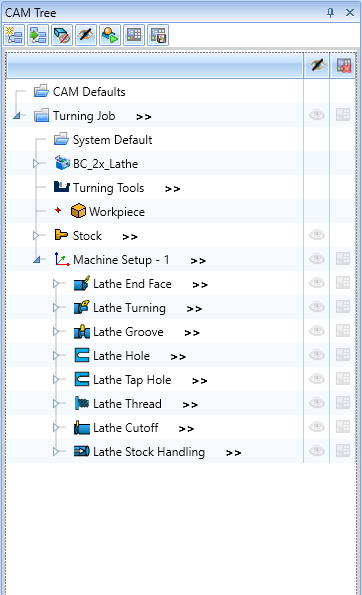362x595 pixels.
Task: Select the Lathe Tap Hole label
Action: pos(132,380)
